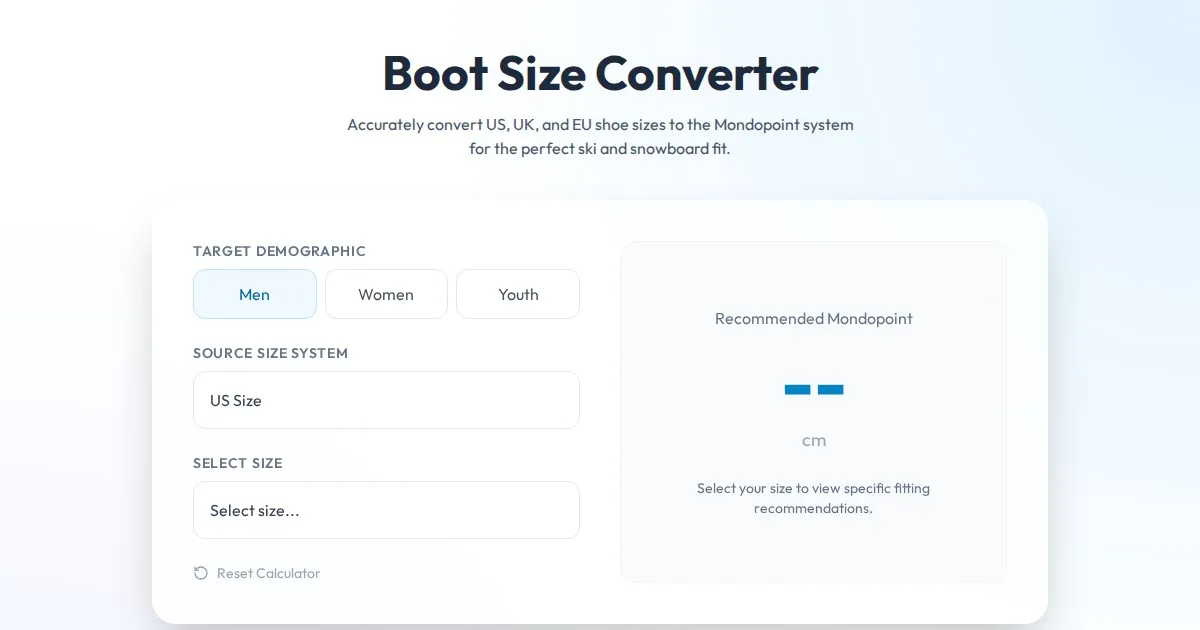This screenshot has height=630, width=1200.
Task: Click the circular arrow reset icon
Action: point(201,573)
